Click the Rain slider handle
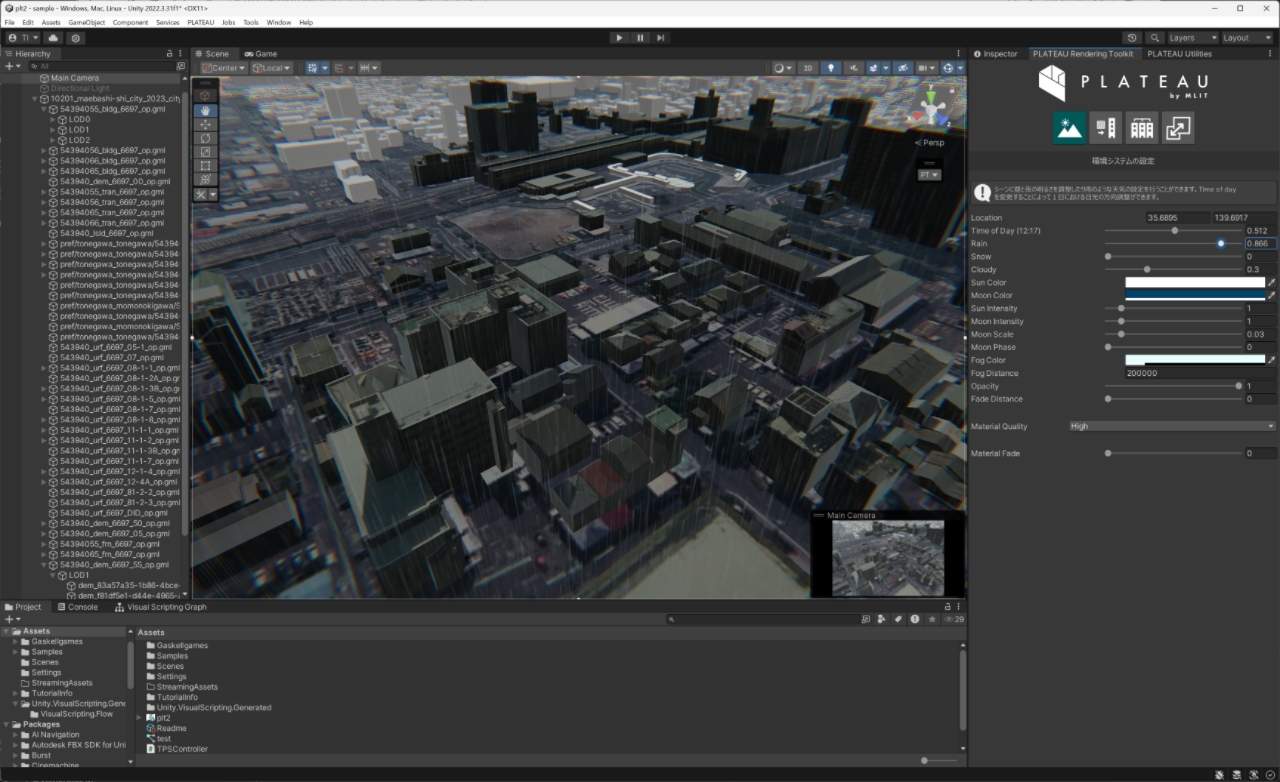The width and height of the screenshot is (1280, 782). click(x=1221, y=243)
